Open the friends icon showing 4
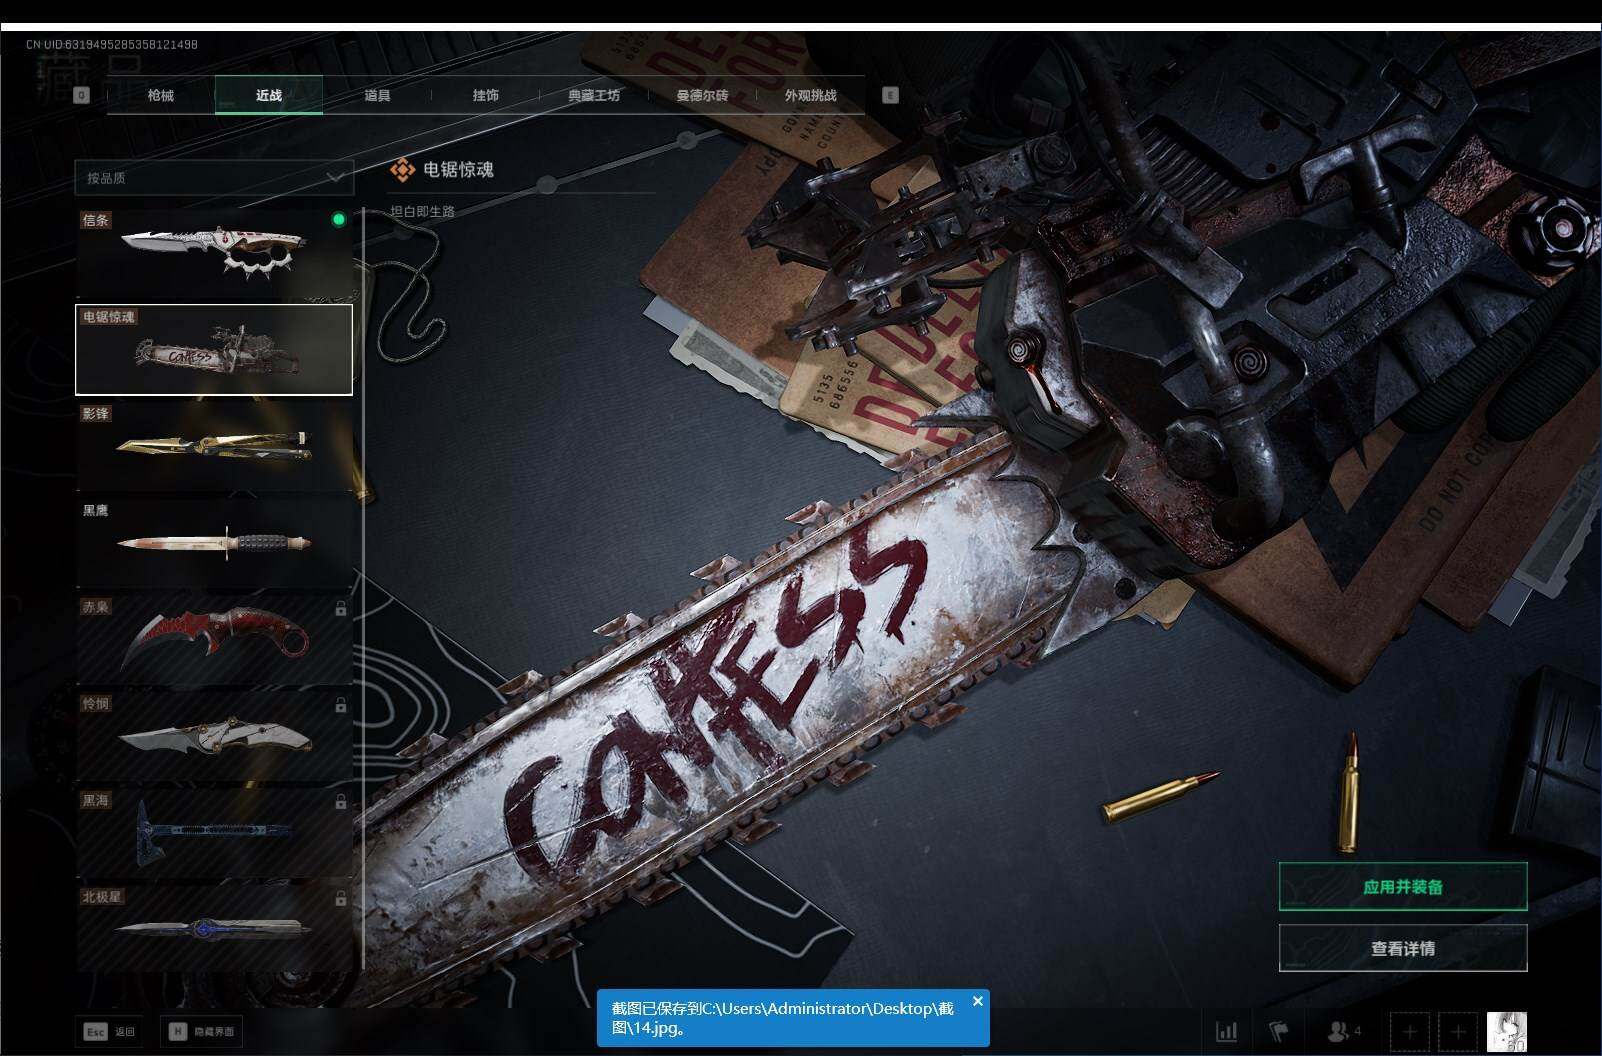Viewport: 1602px width, 1056px height. coord(1343,1031)
